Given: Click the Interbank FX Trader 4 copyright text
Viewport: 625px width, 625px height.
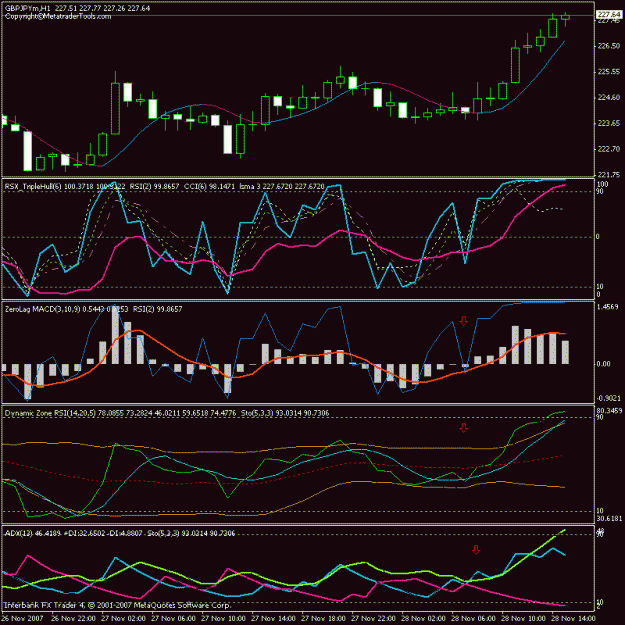Looking at the screenshot, I should point(117,605).
